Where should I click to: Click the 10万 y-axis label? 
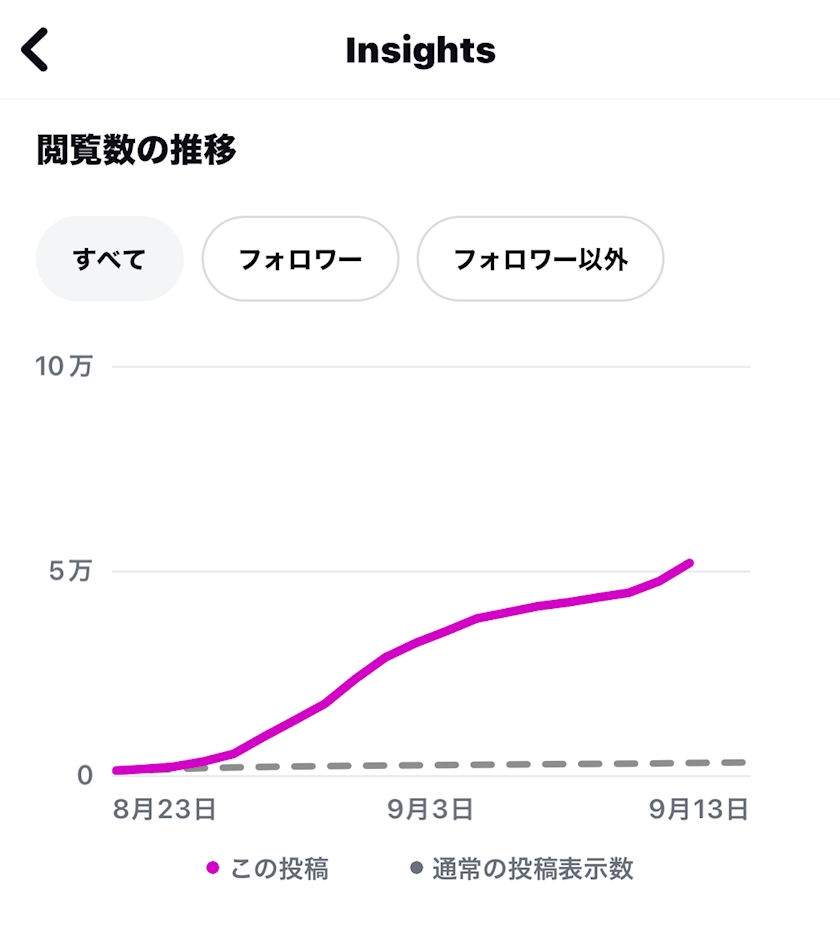point(64,366)
